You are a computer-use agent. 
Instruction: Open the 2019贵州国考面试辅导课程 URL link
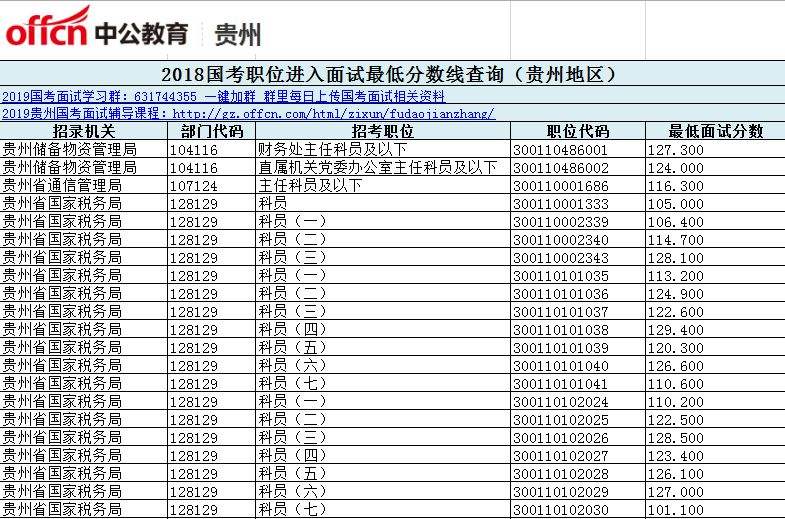[x=248, y=114]
